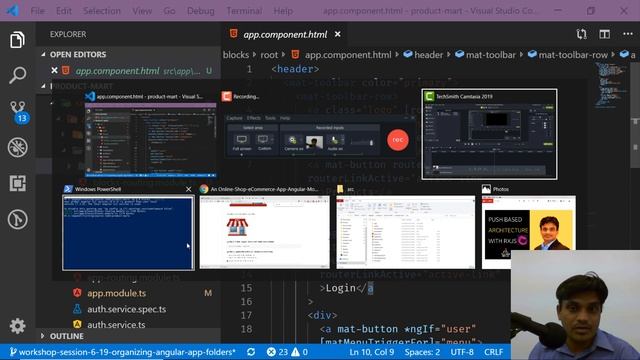The width and height of the screenshot is (640, 360).
Task: Close app.component.html in Open Editors list
Action: coord(54,71)
